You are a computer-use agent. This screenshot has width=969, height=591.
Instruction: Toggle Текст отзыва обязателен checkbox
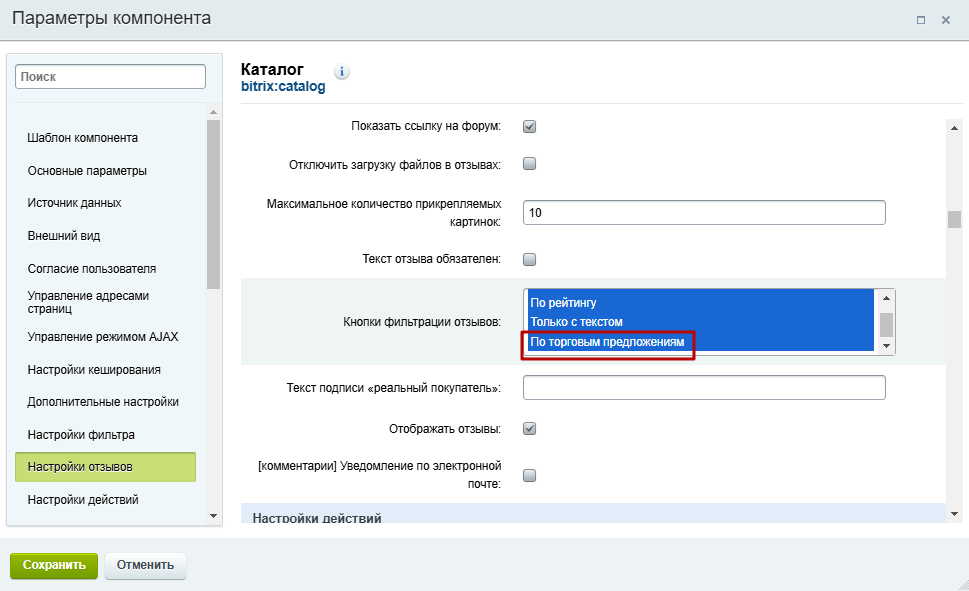pyautogui.click(x=530, y=259)
